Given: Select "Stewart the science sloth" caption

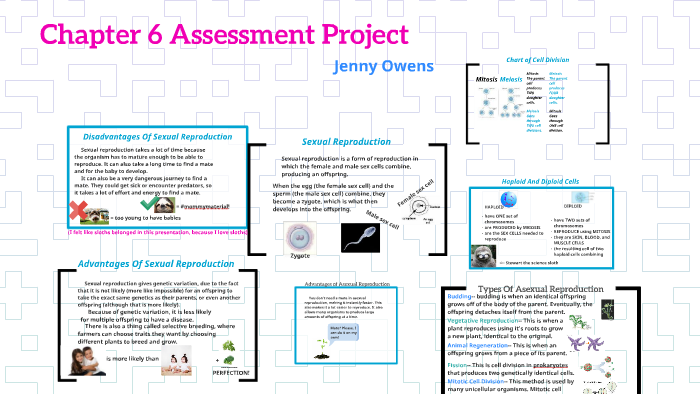Looking at the screenshot, I should point(532,263).
